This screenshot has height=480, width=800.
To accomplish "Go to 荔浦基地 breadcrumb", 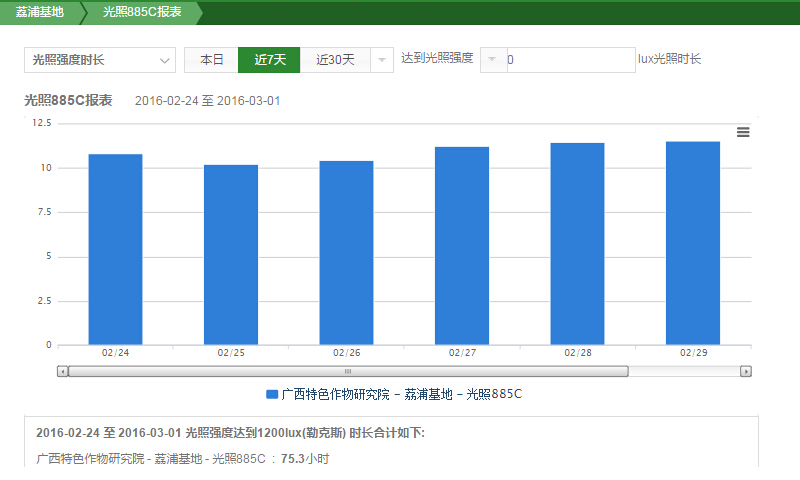I will 40,13.
